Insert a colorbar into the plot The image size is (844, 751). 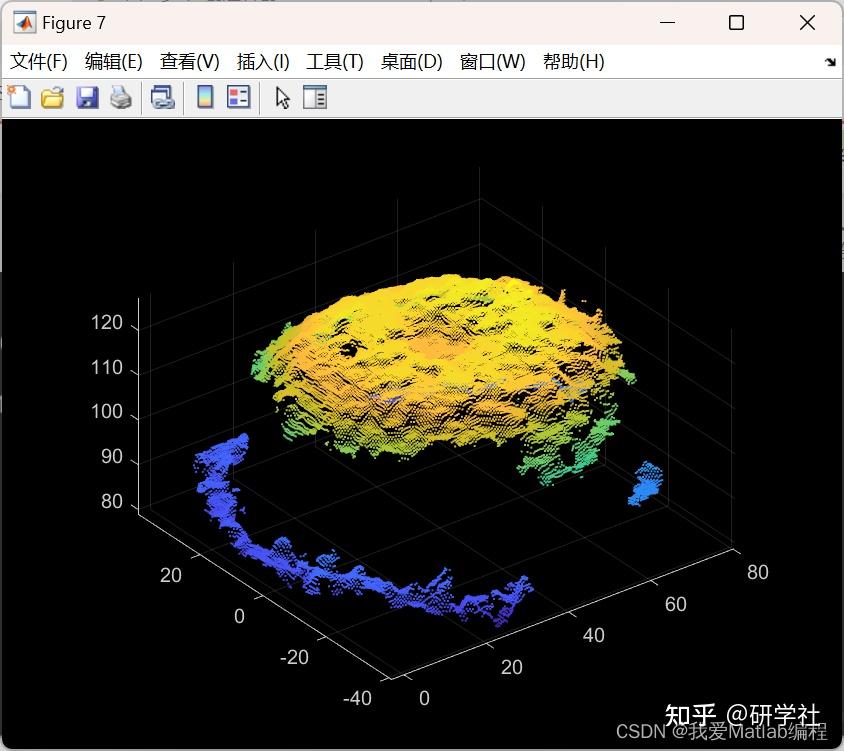coord(204,97)
